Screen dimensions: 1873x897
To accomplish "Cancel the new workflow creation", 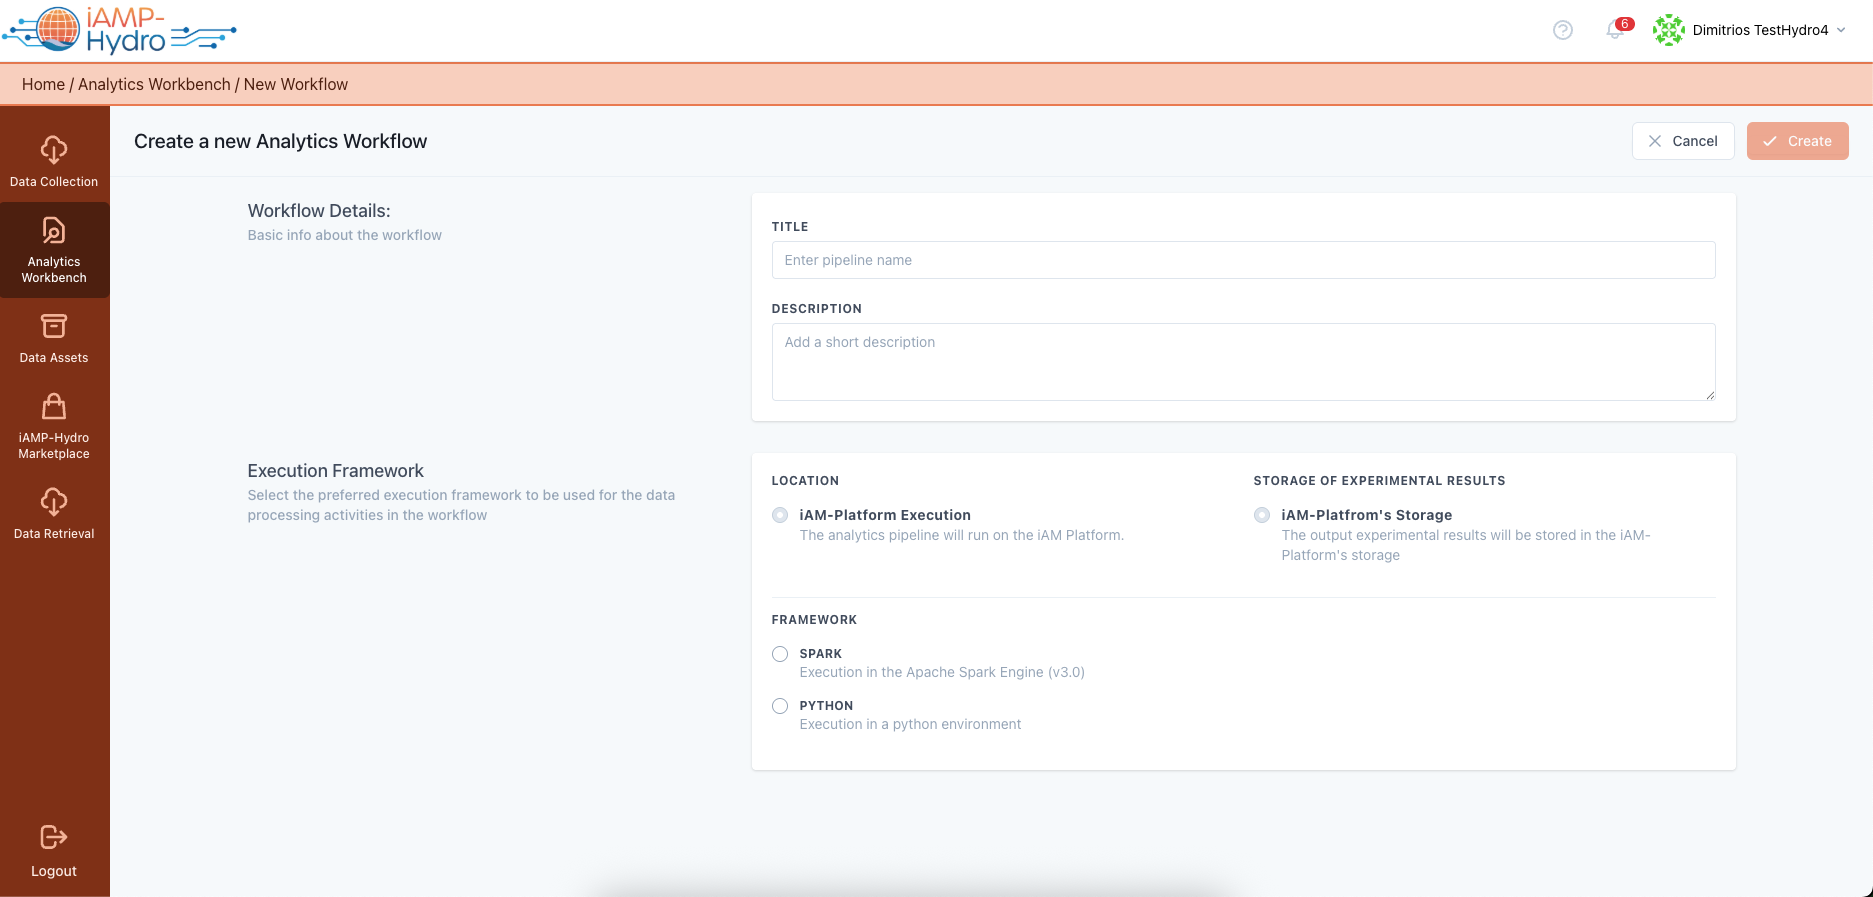I will [x=1683, y=141].
